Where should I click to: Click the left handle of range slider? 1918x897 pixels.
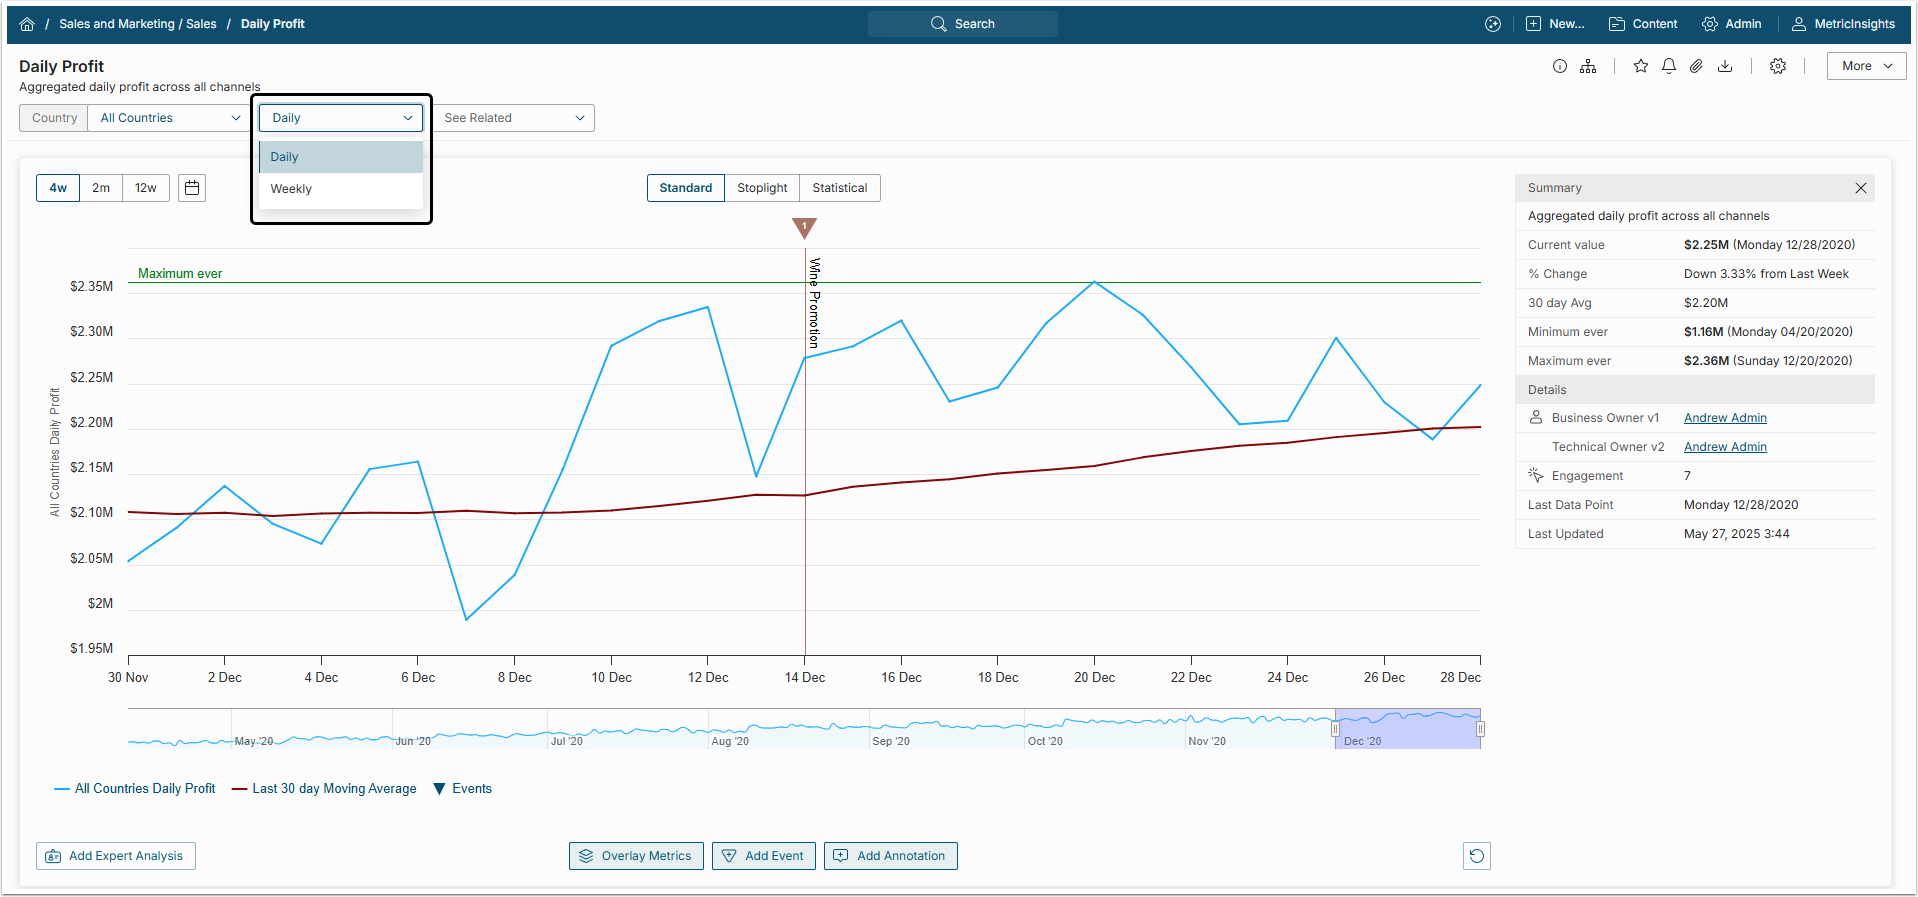(x=1335, y=729)
